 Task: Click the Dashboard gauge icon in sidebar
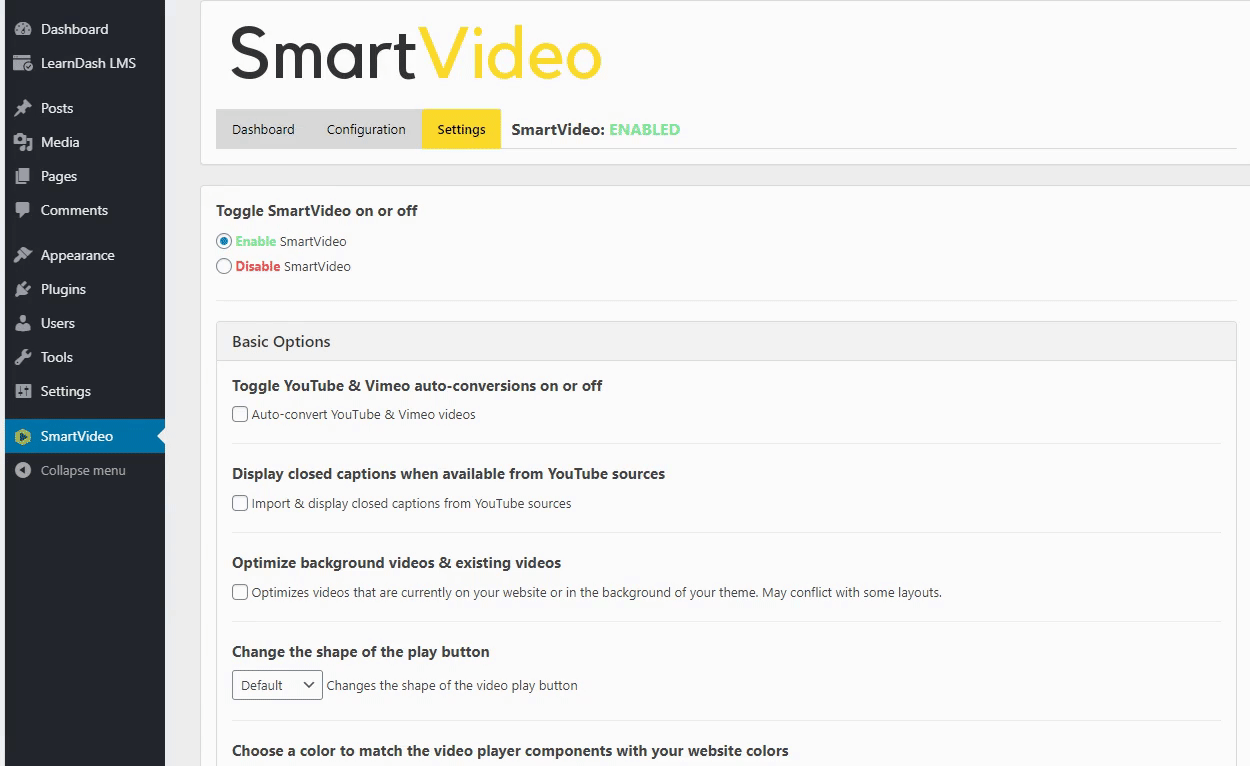[23, 29]
